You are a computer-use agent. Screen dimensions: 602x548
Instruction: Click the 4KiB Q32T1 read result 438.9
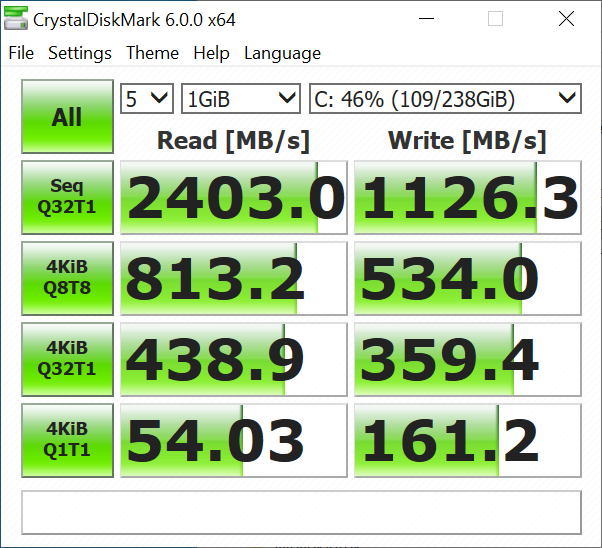[234, 359]
